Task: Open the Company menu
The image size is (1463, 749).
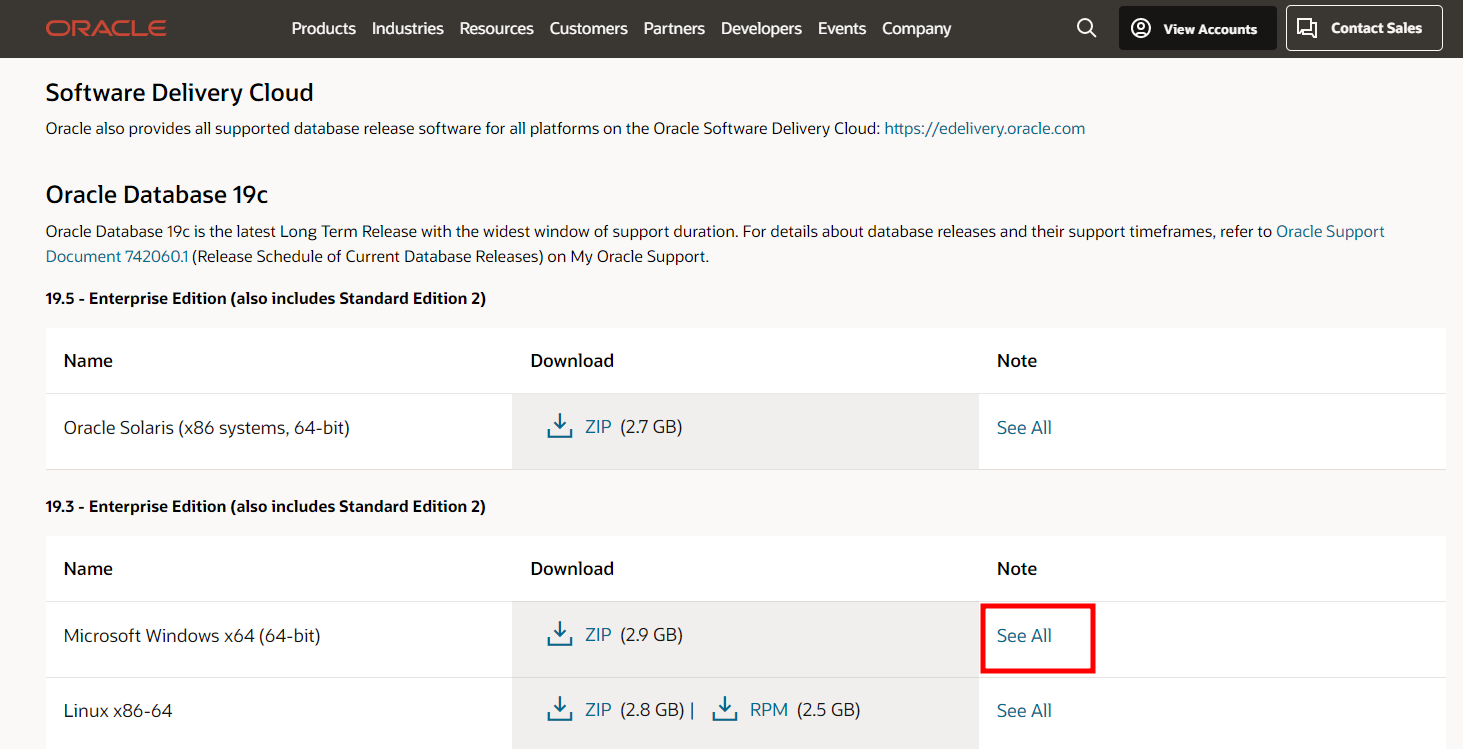Action: pos(917,29)
